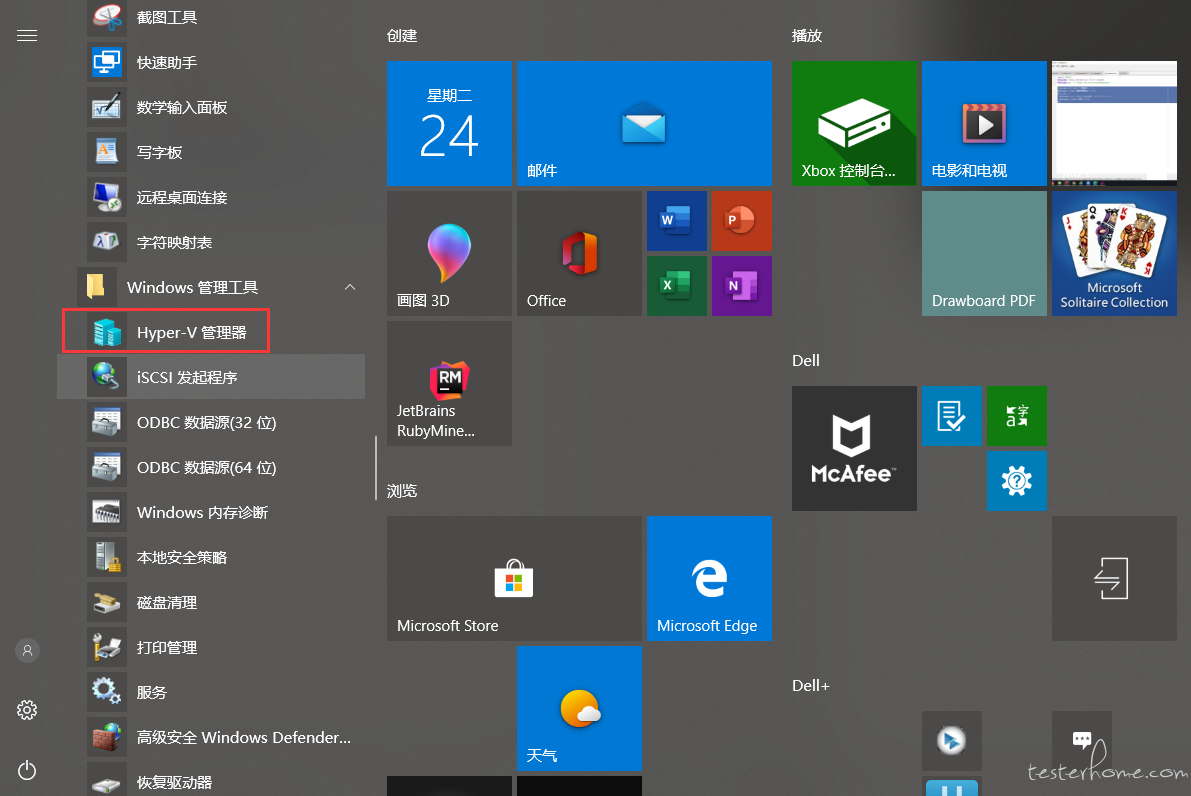Open JetBrains RubyMine tile
The image size is (1191, 796).
[x=449, y=383]
